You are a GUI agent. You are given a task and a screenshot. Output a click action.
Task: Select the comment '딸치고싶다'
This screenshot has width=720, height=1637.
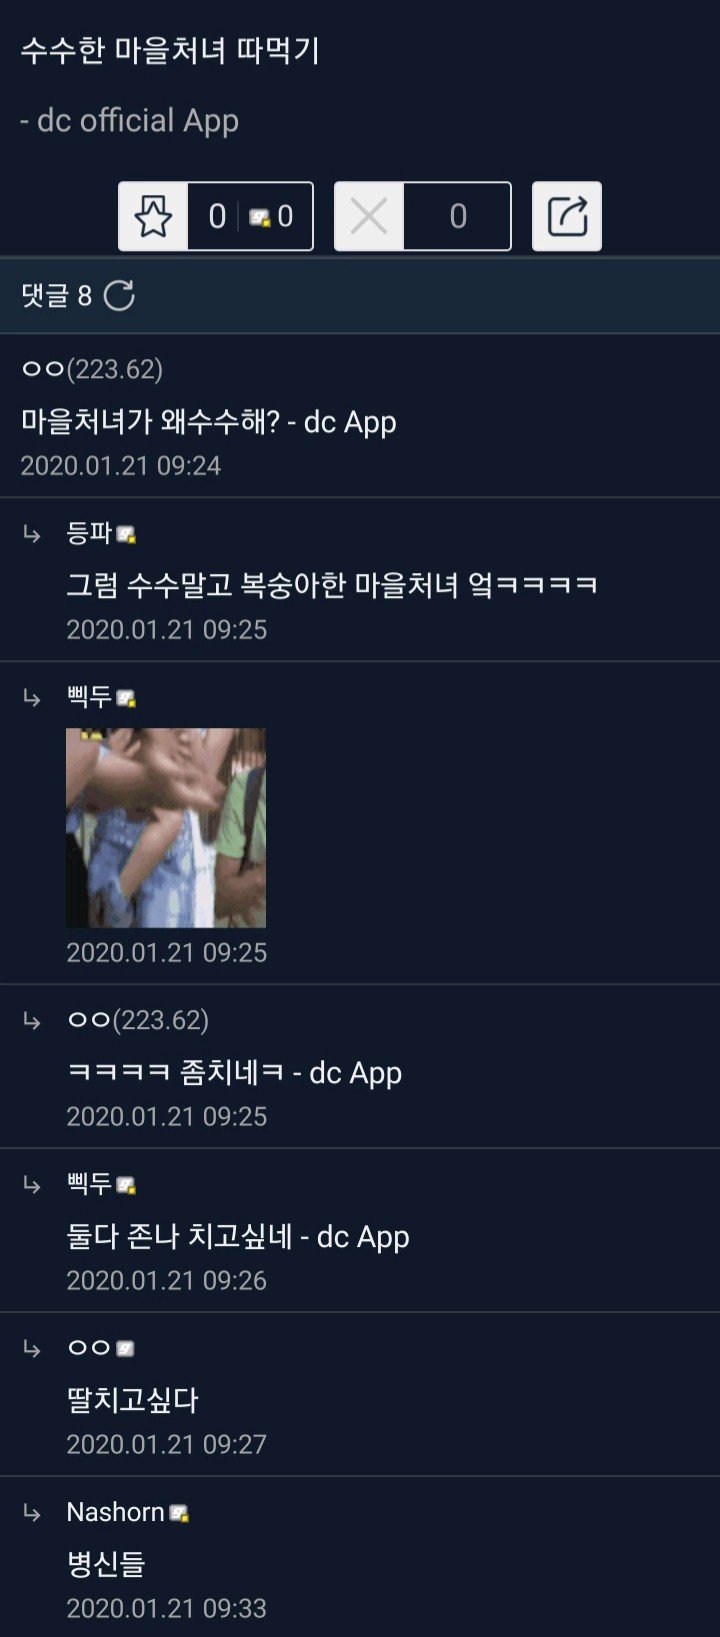tap(132, 1400)
